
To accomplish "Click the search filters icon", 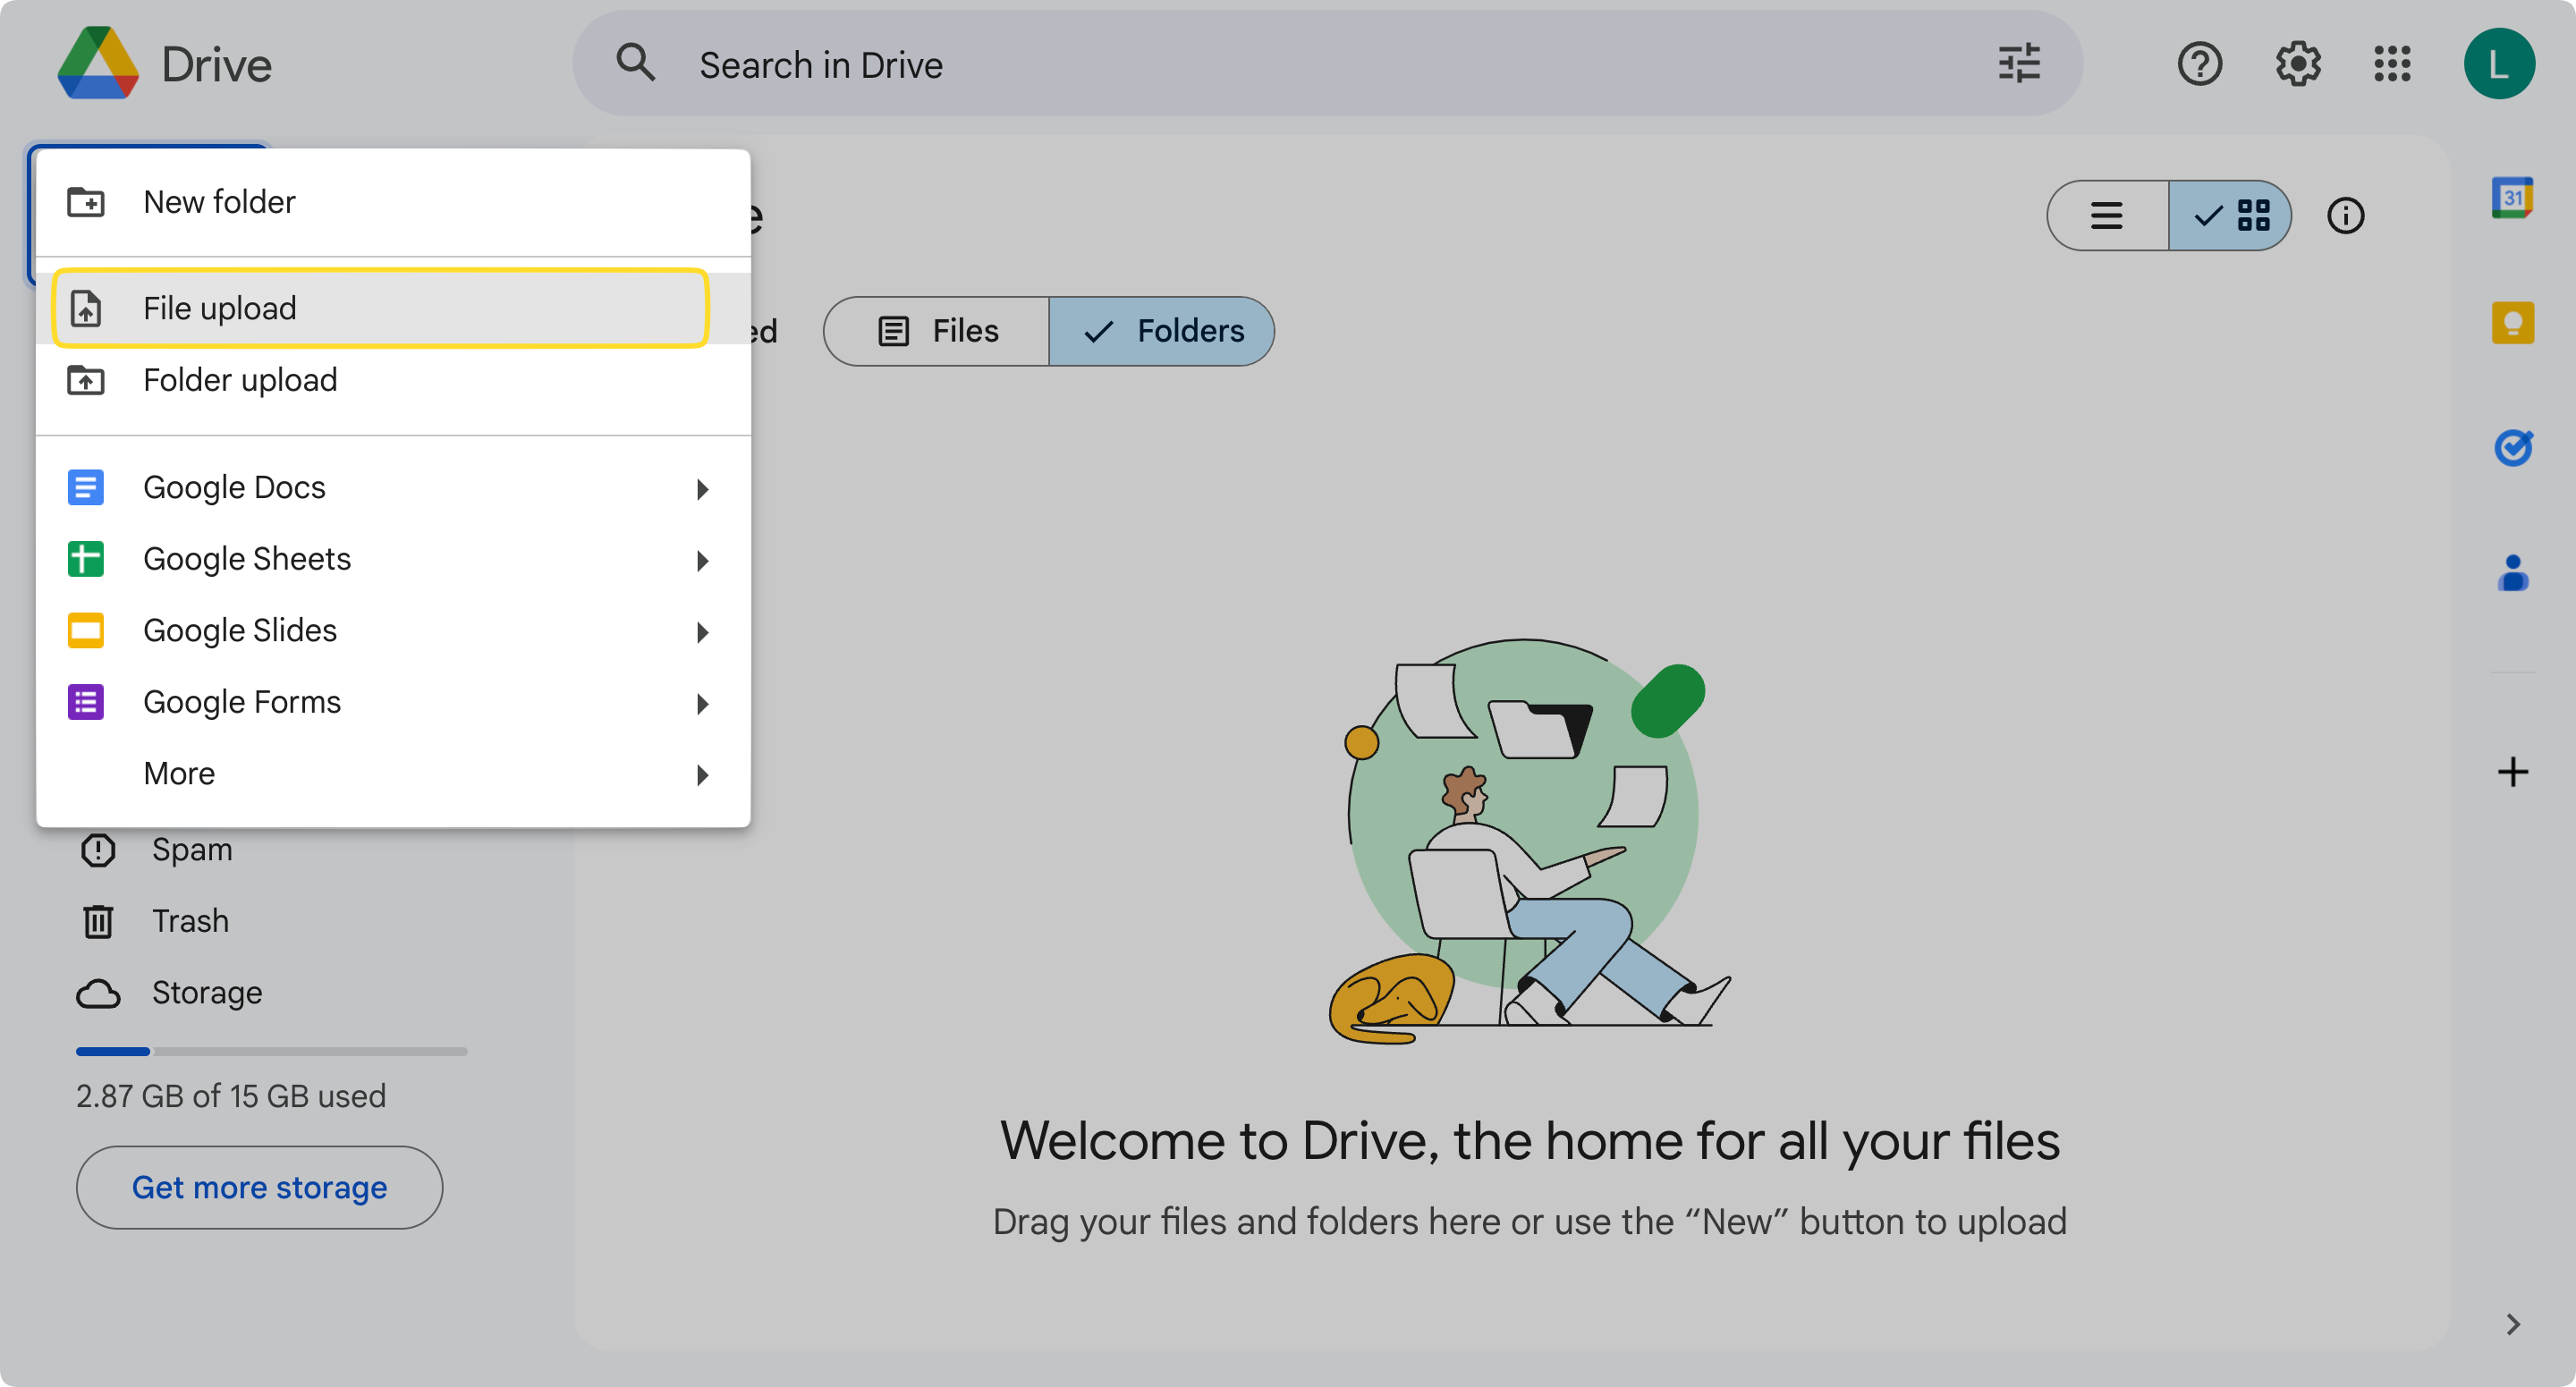I will [x=2019, y=63].
